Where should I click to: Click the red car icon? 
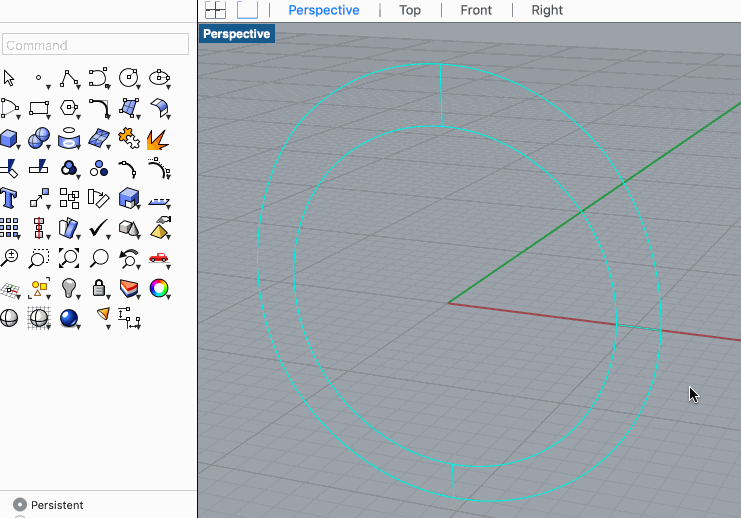coord(159,258)
